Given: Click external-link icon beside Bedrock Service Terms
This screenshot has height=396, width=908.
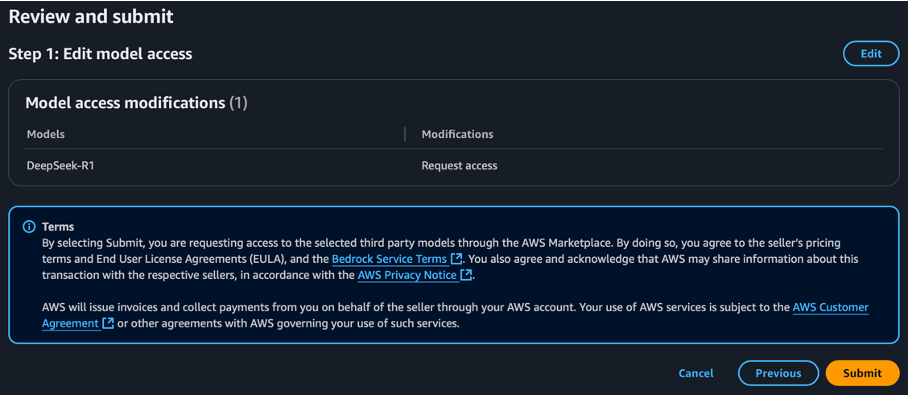Looking at the screenshot, I should 456,258.
